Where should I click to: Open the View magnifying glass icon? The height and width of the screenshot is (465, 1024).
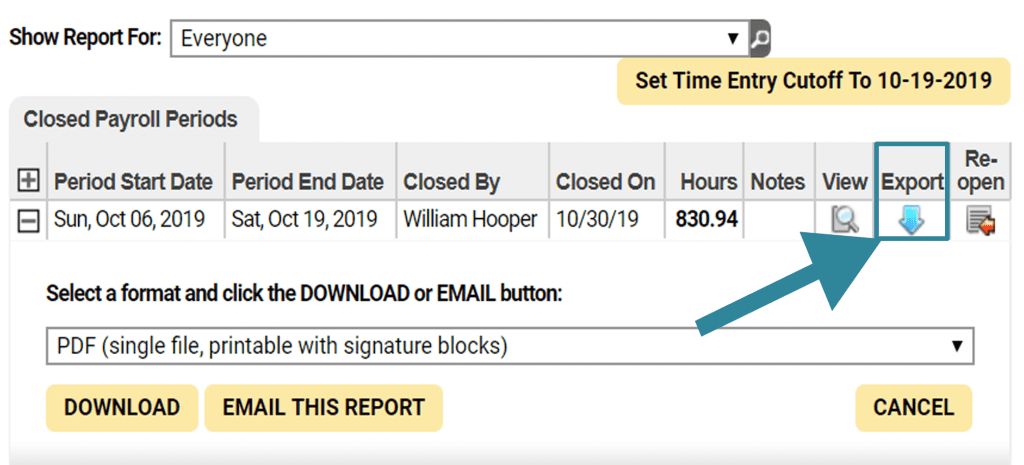tap(844, 220)
